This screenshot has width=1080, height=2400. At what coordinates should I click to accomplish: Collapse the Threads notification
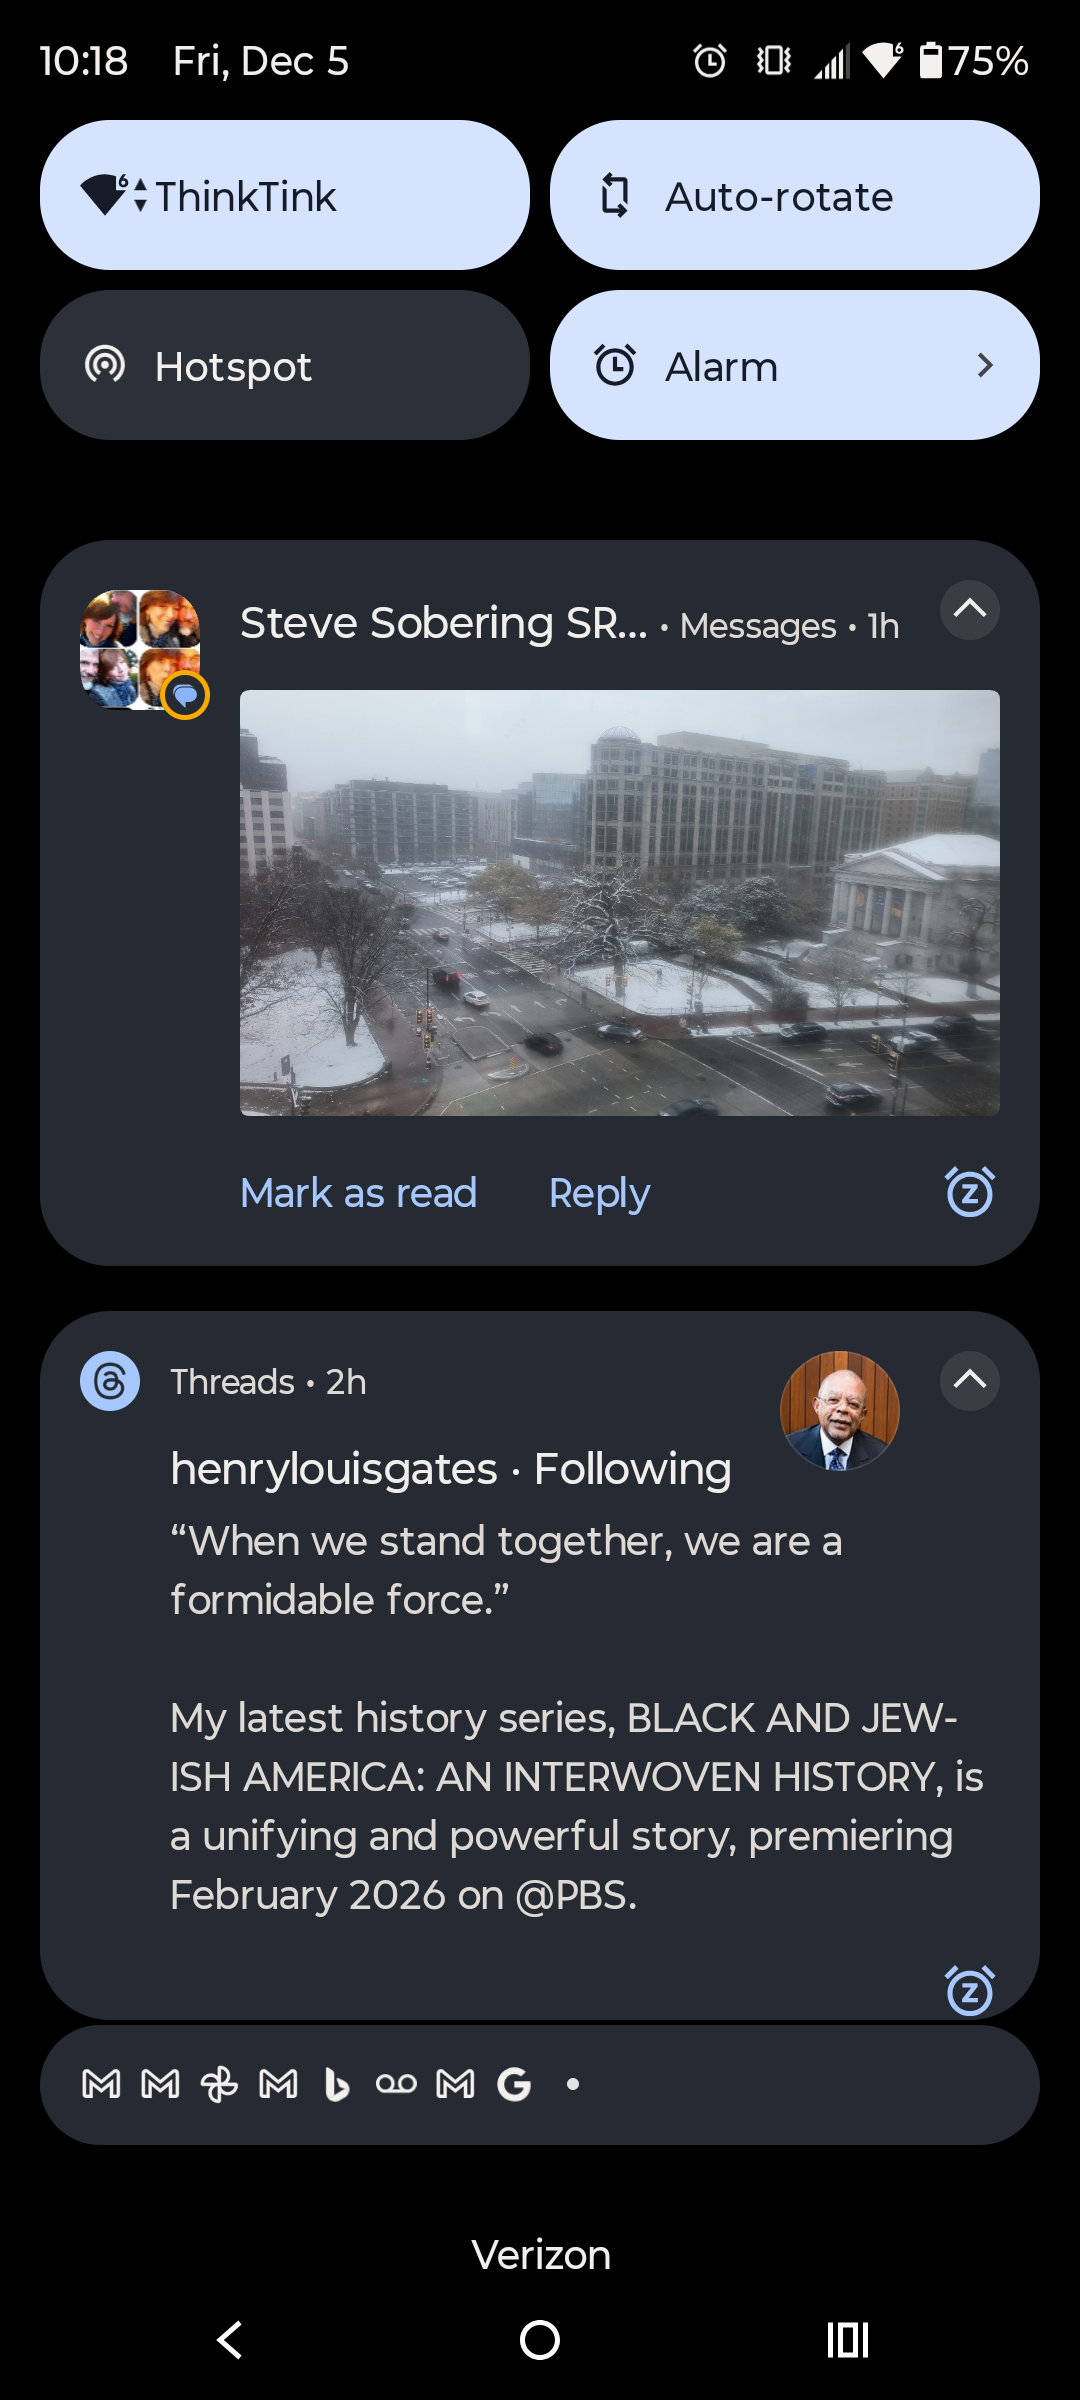point(969,1380)
